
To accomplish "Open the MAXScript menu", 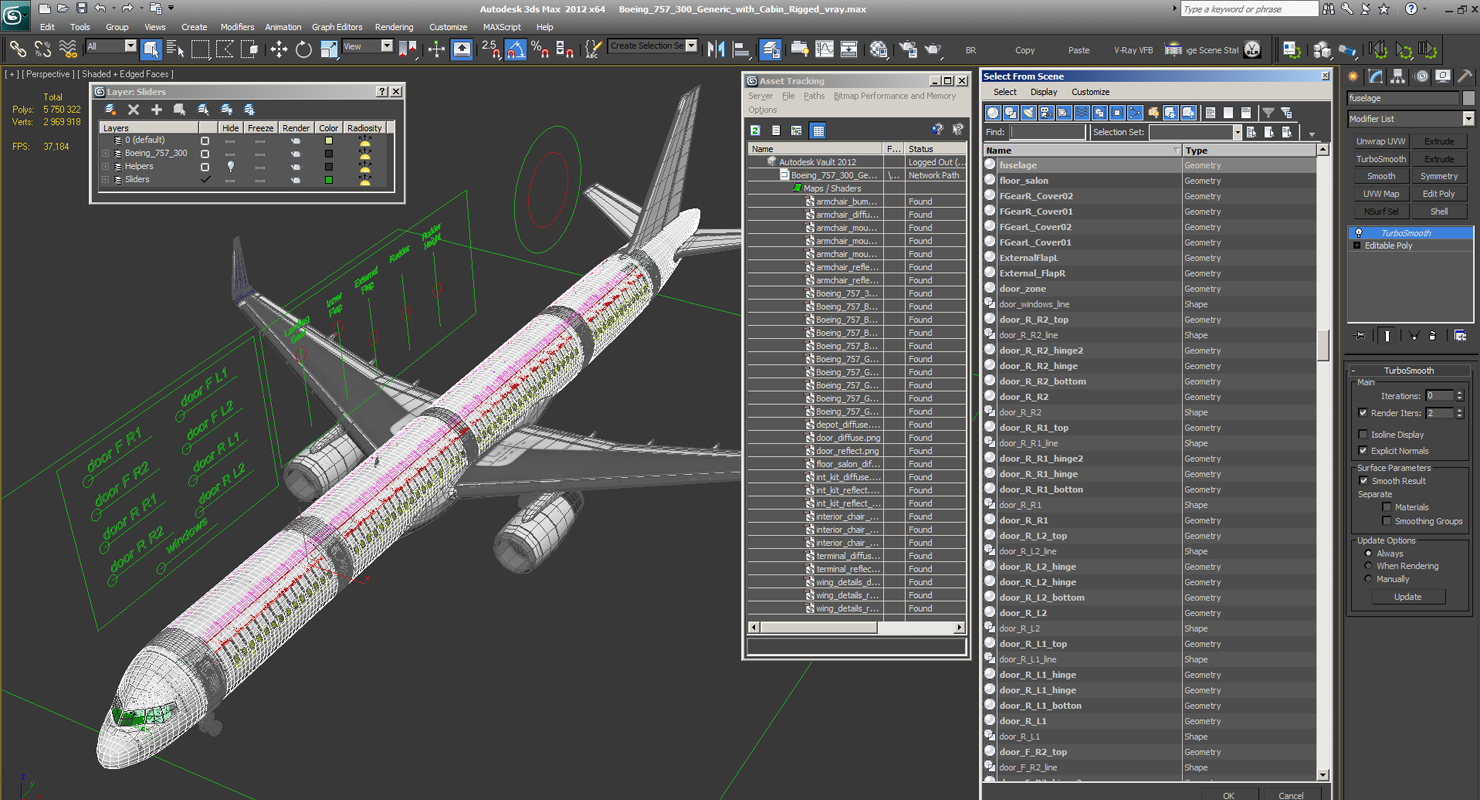I will (502, 27).
